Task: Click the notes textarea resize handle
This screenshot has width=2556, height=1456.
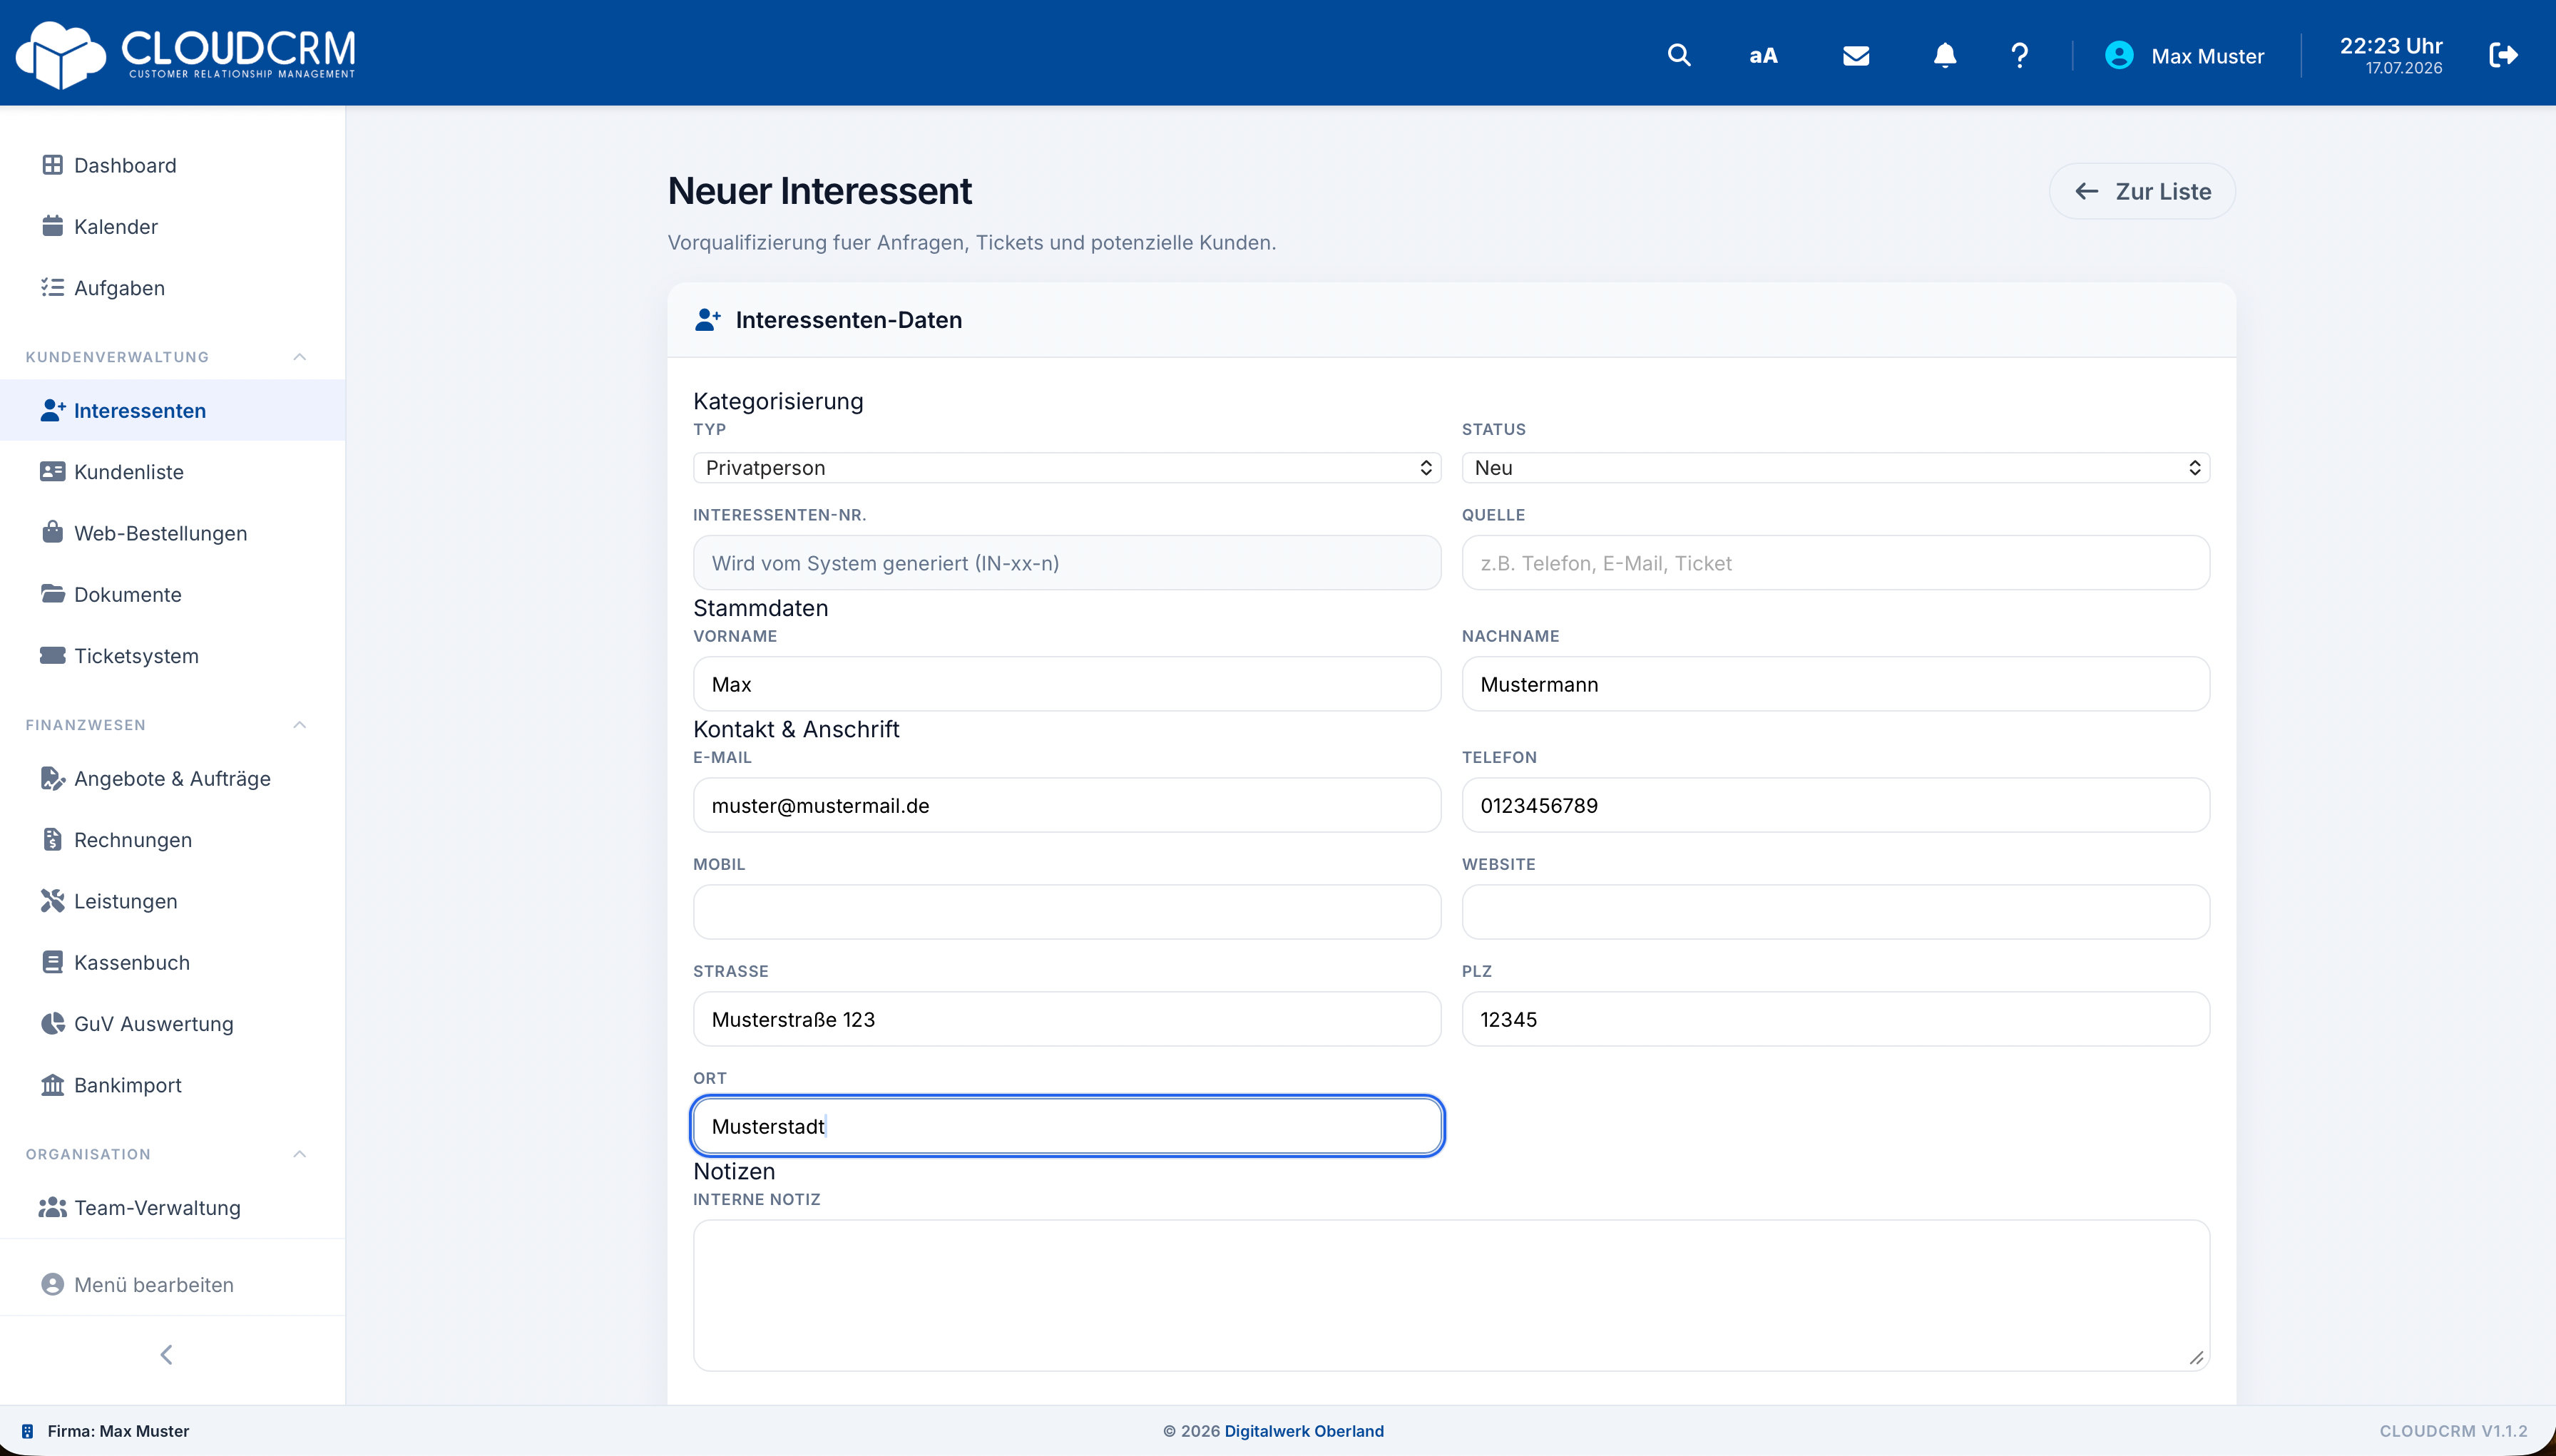Action: pyautogui.click(x=2196, y=1357)
